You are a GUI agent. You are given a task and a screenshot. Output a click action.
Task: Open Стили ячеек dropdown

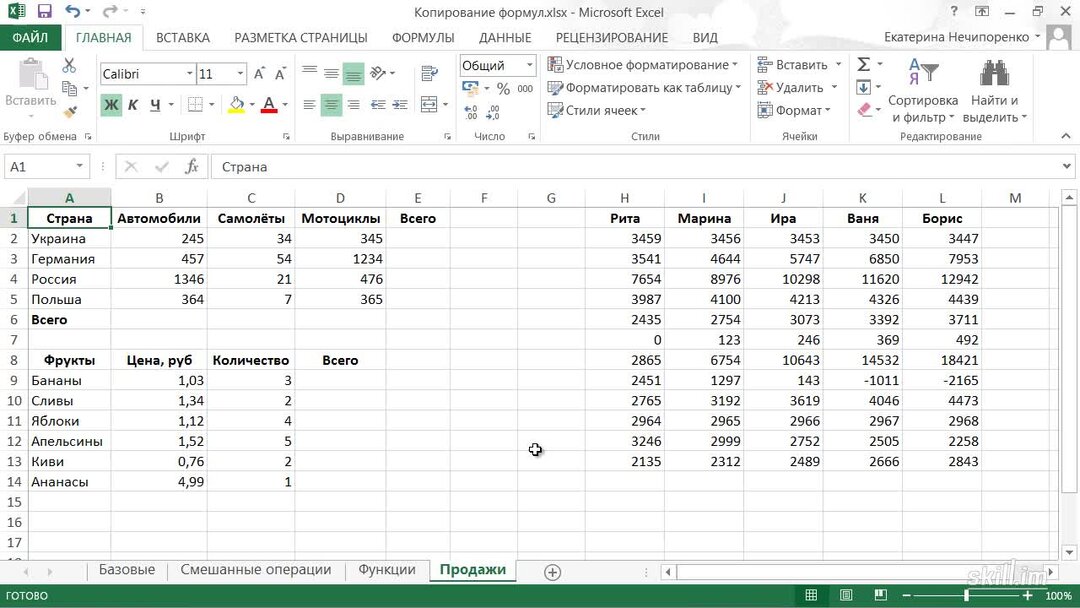596,110
